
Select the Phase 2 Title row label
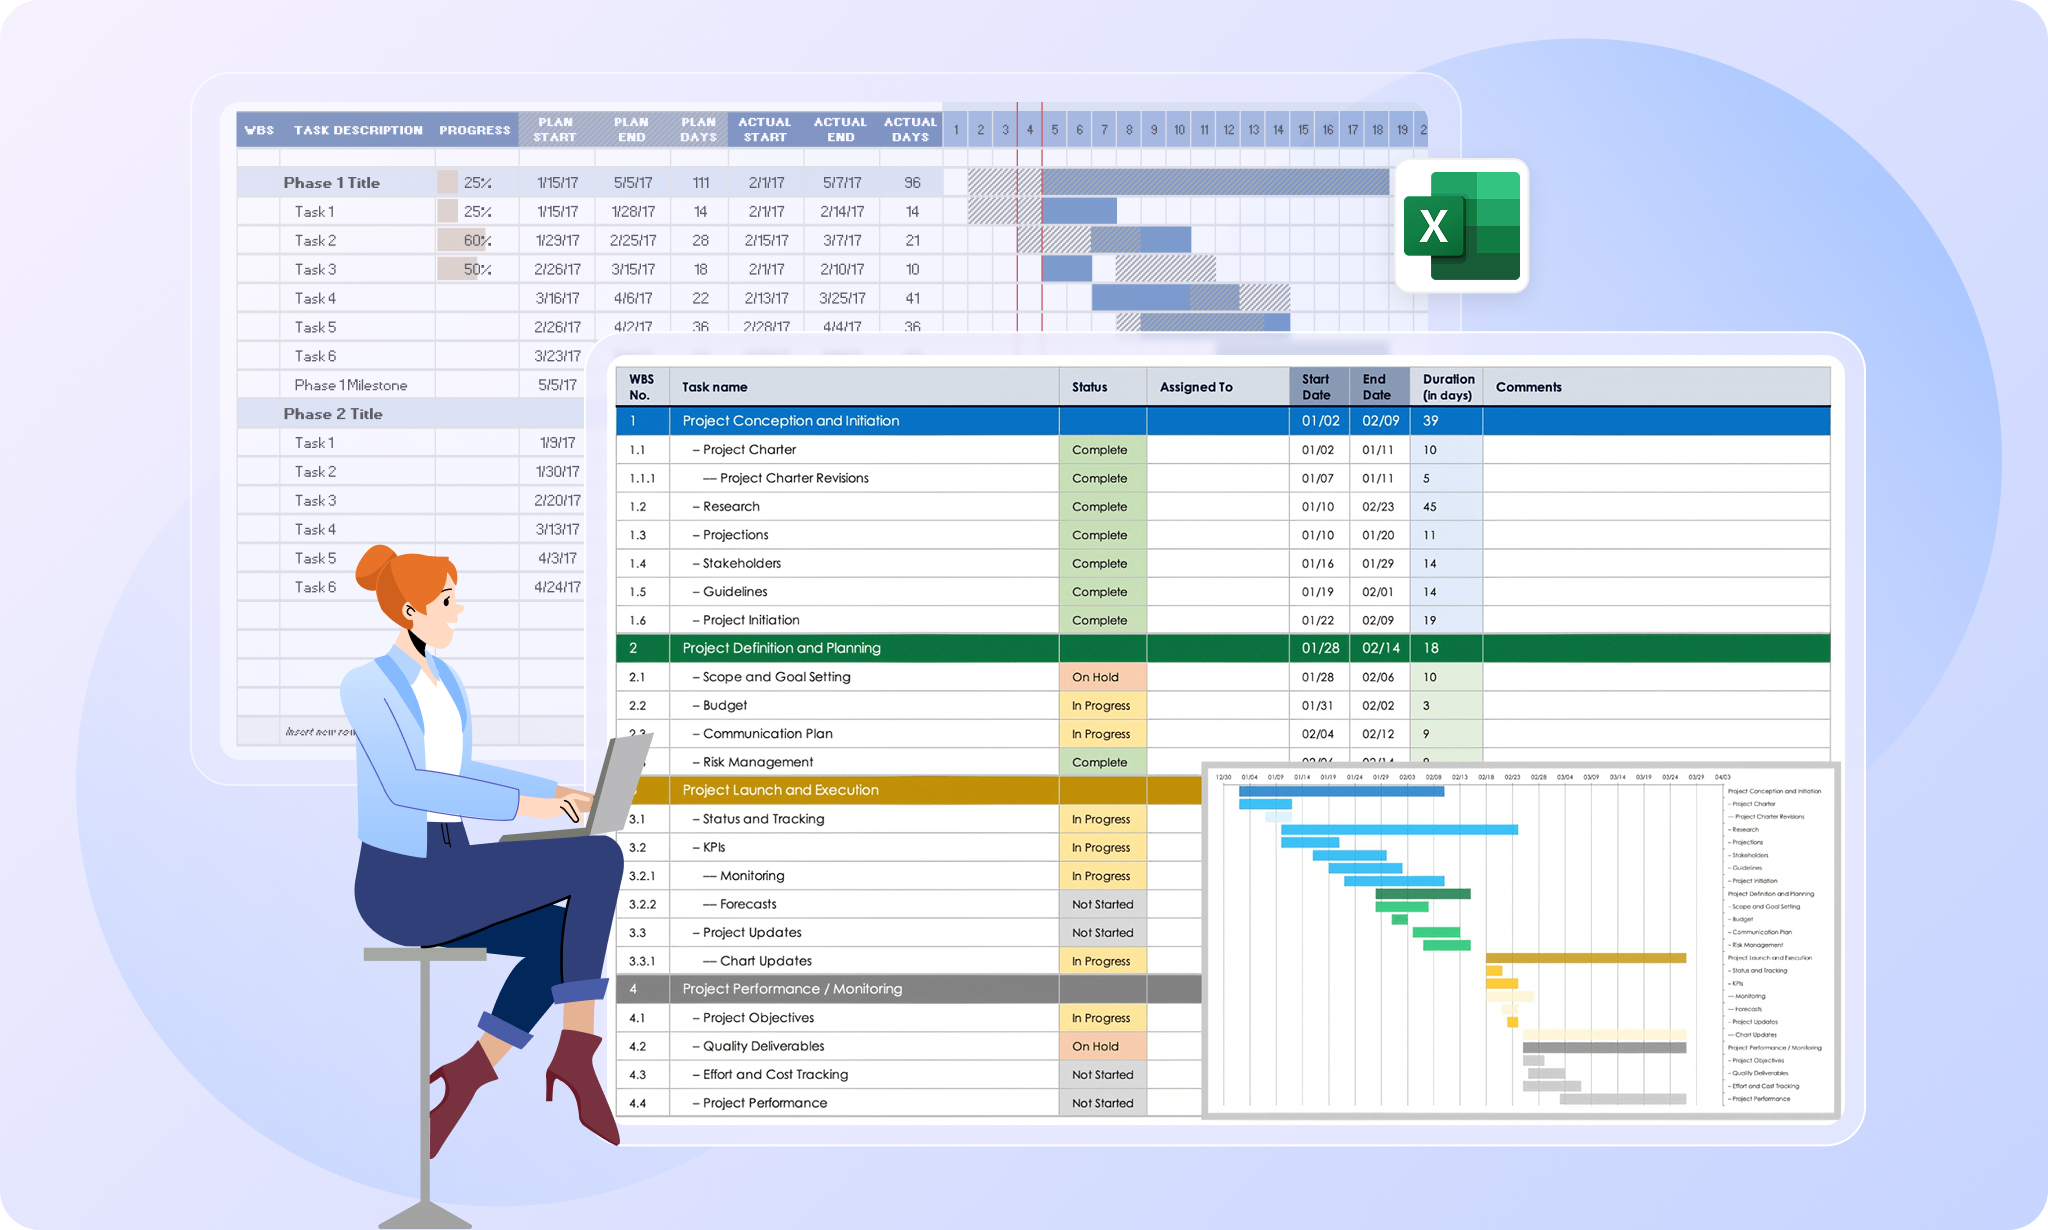(333, 414)
